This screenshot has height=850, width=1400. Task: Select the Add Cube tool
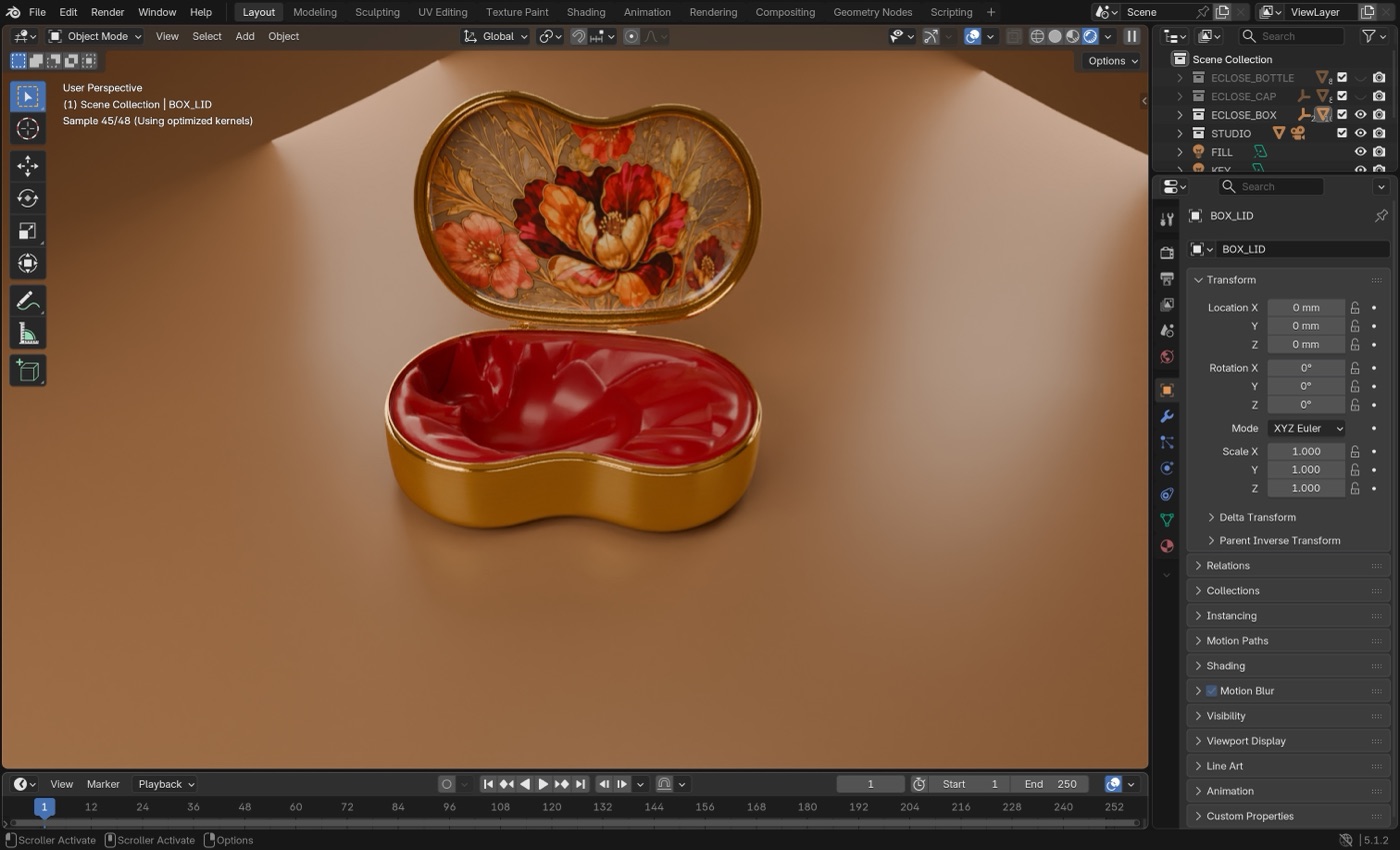tap(28, 371)
